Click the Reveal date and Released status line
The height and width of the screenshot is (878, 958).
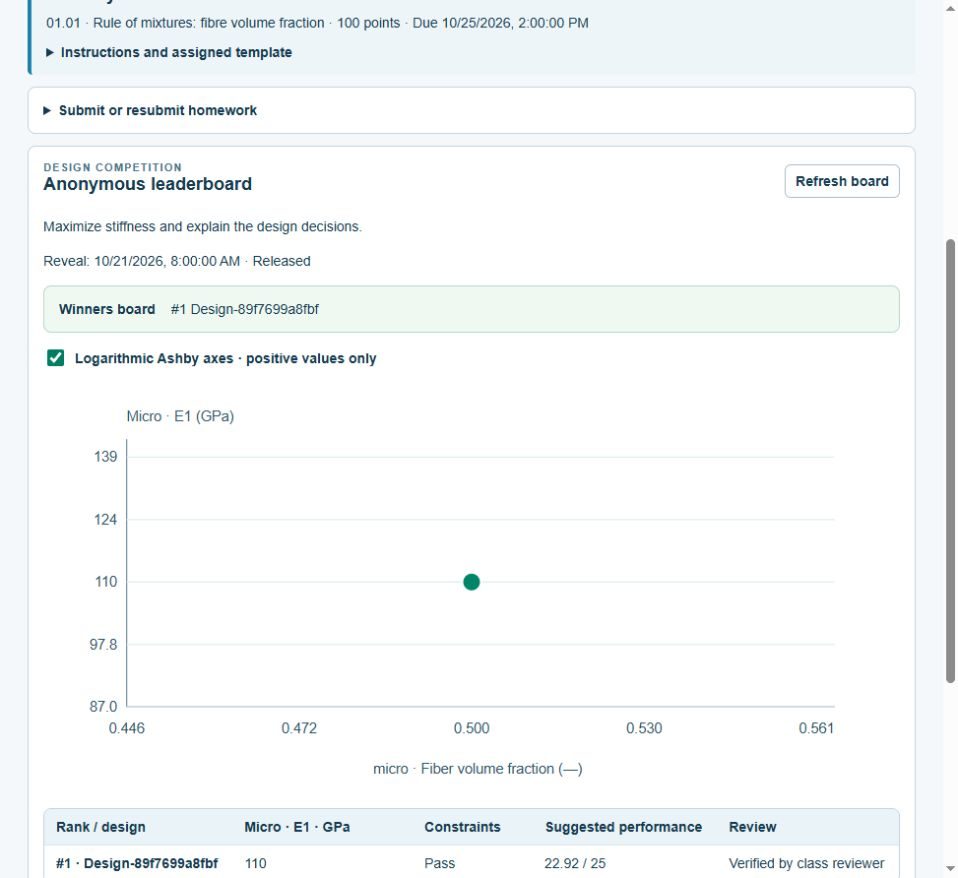[x=177, y=261]
